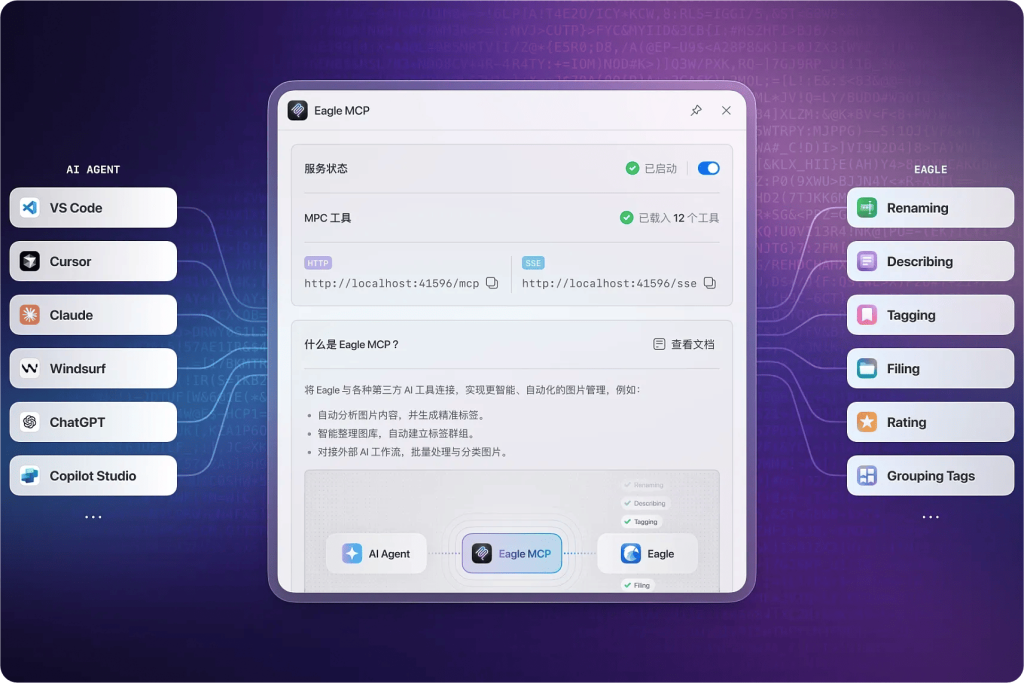
Task: Close the Eagle MCP window
Action: (x=726, y=110)
